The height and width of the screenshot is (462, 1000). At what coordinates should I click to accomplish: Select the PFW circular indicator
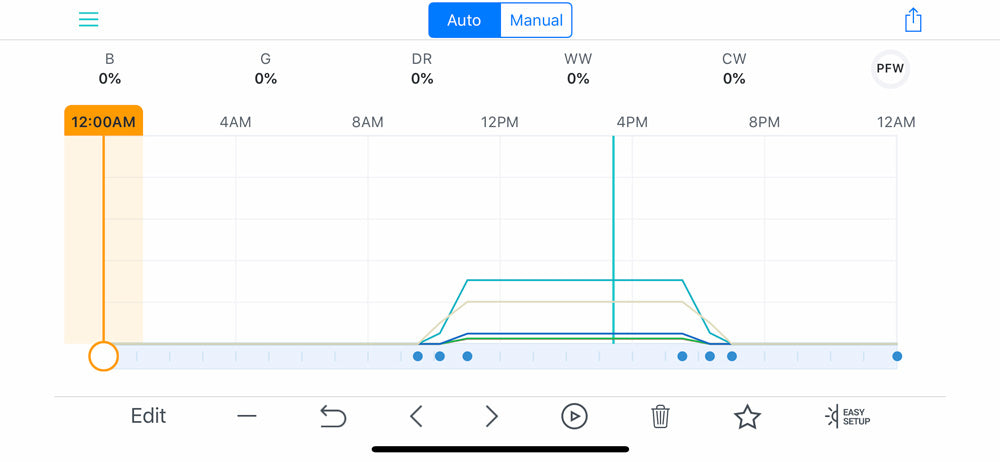point(890,69)
